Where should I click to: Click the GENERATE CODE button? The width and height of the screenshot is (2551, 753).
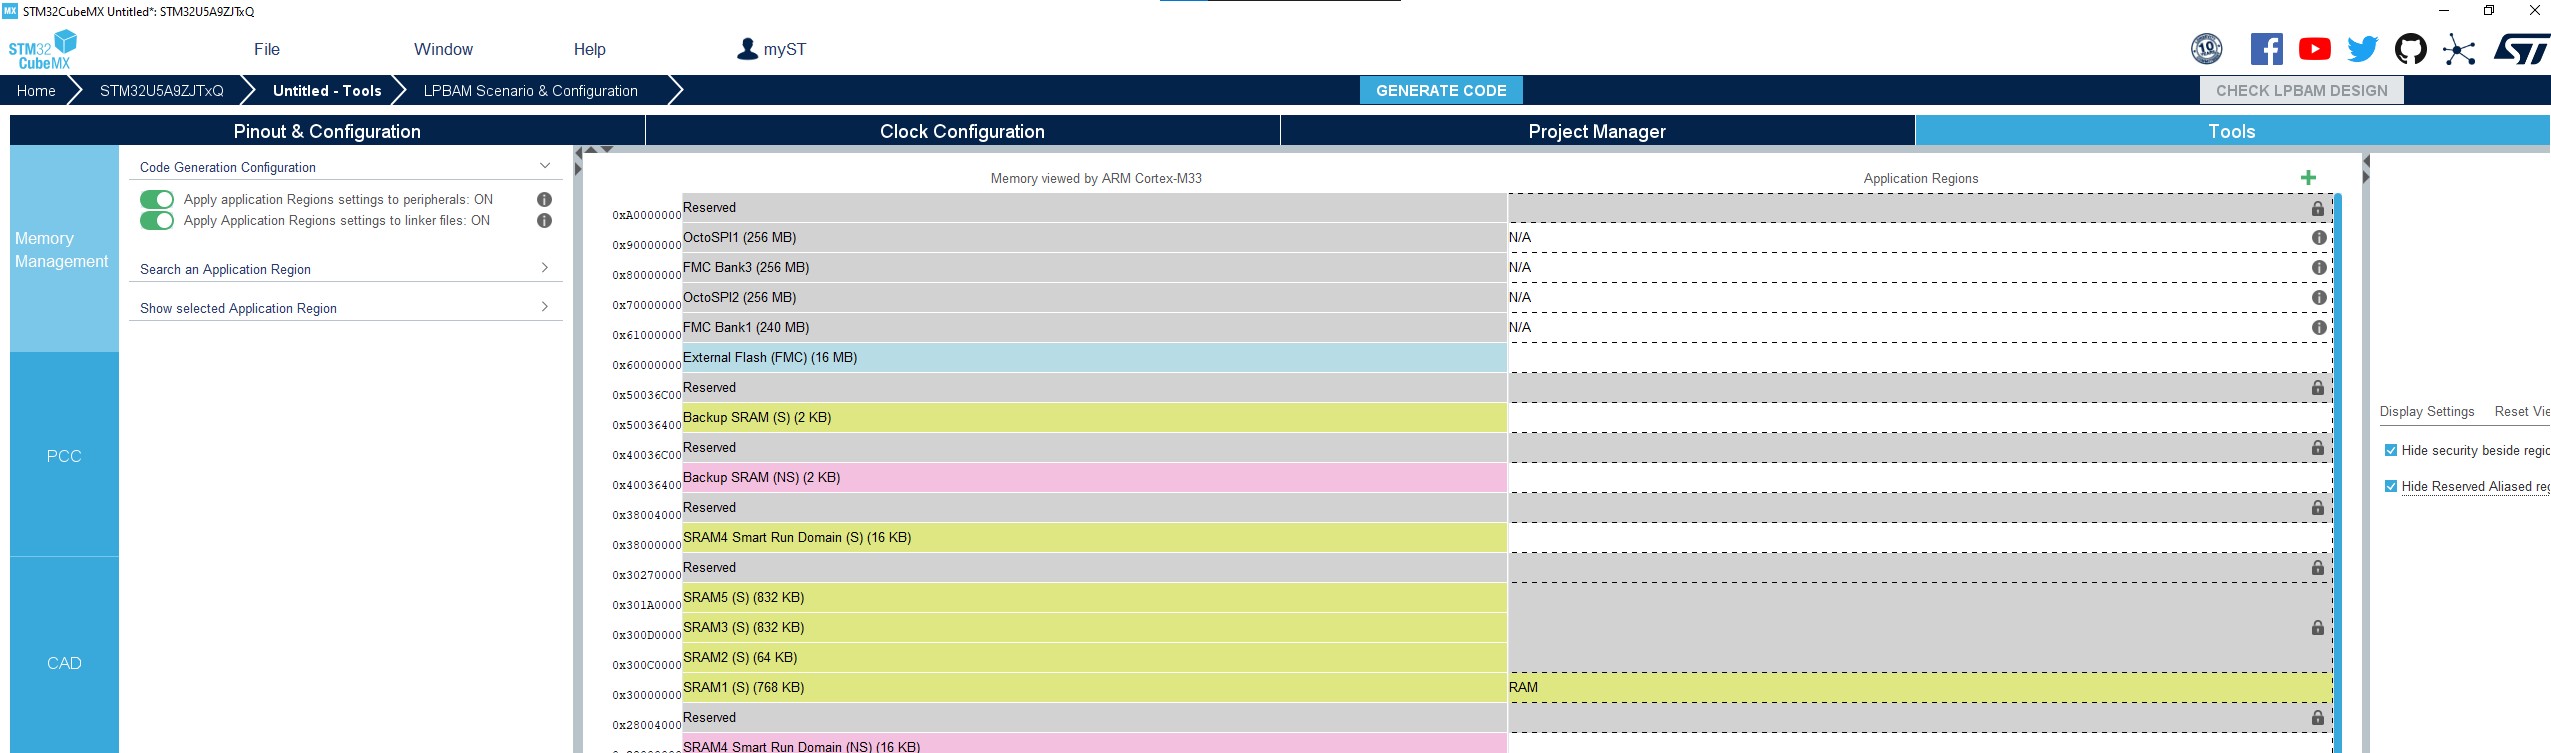tap(1441, 90)
